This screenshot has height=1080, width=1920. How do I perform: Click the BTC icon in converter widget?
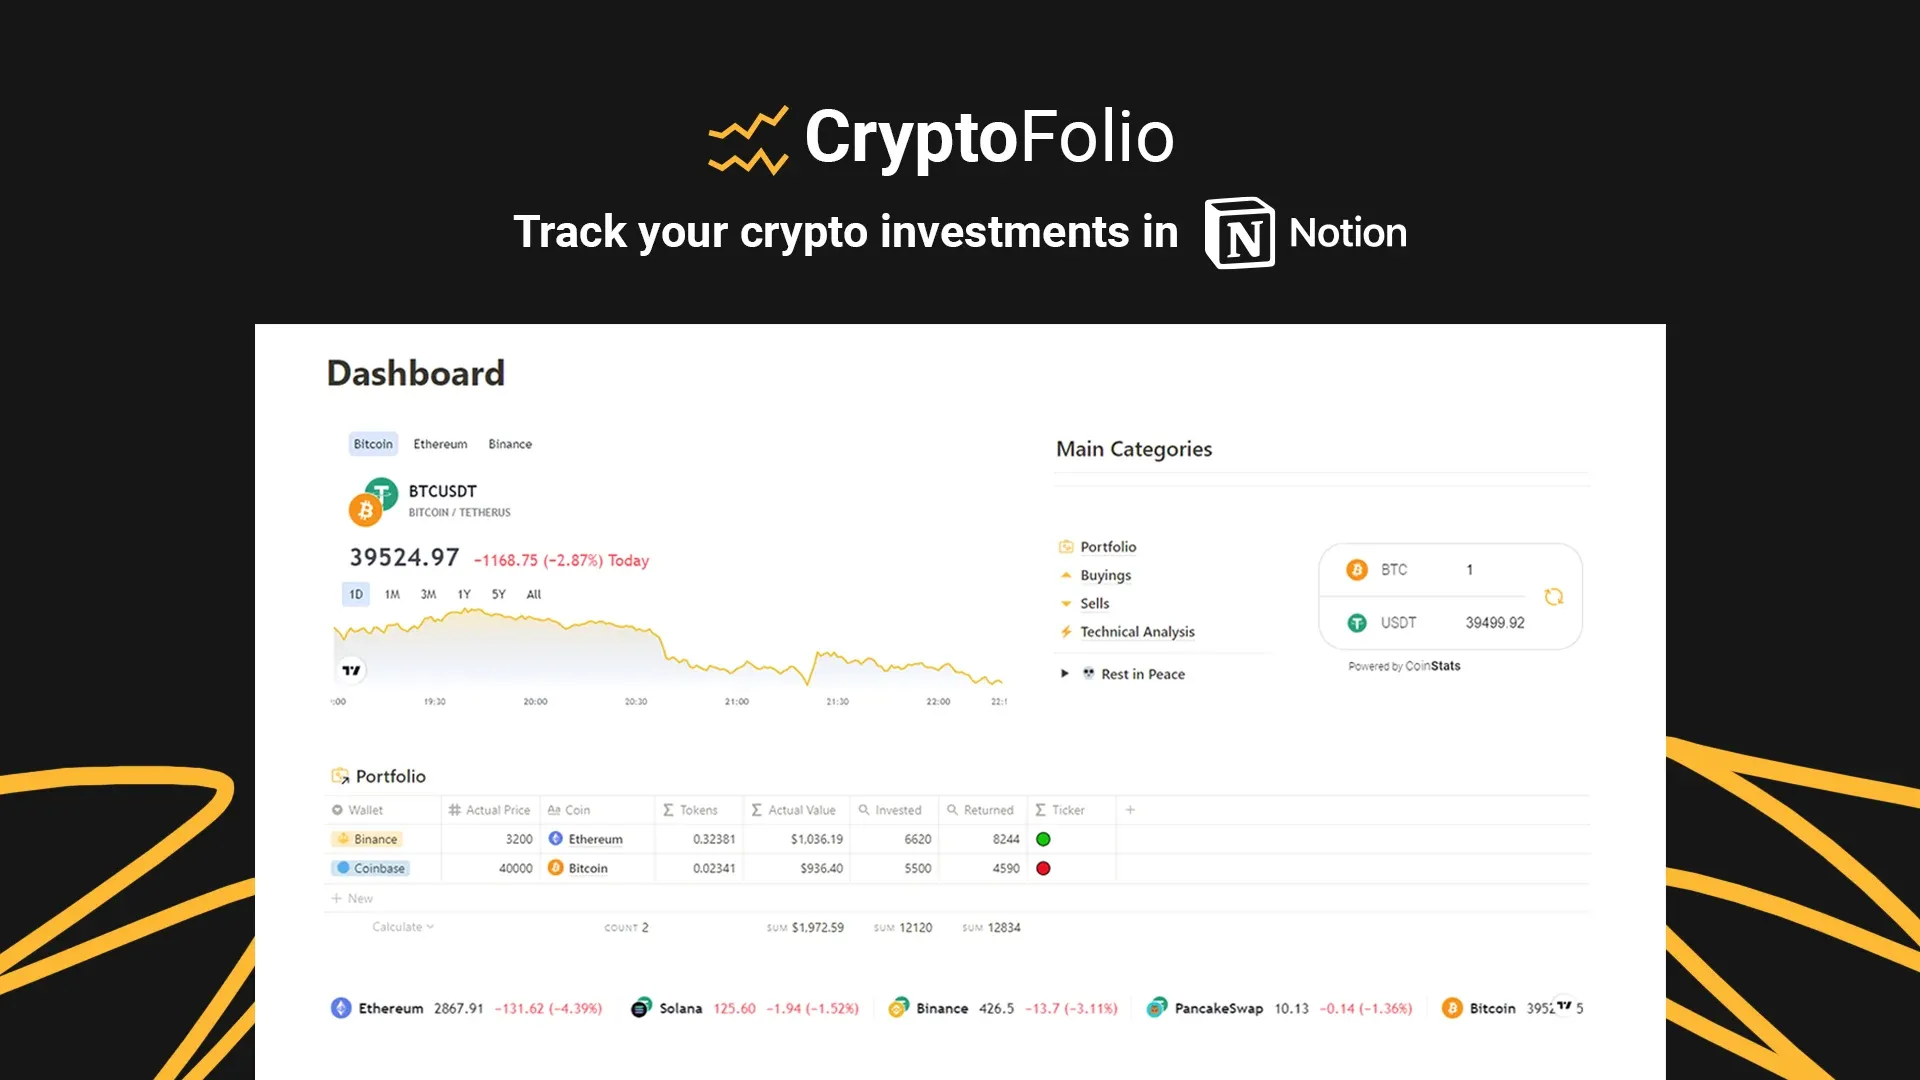1357,570
